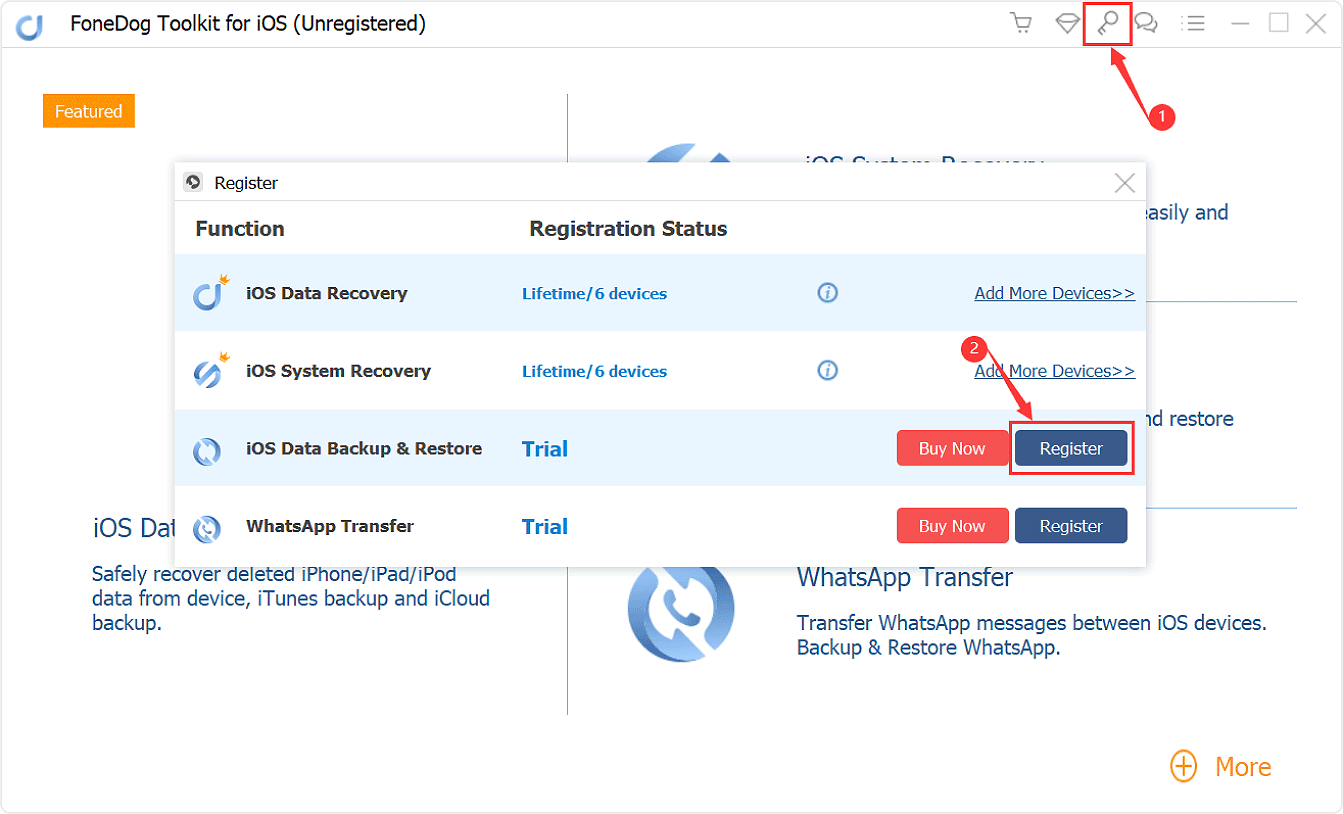Click the plus icon beside More
Image resolution: width=1343 pixels, height=814 pixels.
click(1184, 767)
